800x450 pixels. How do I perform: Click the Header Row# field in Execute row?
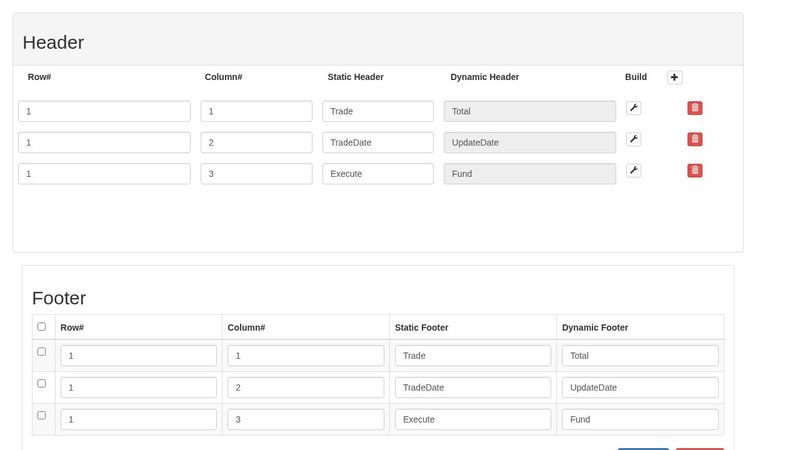104,173
